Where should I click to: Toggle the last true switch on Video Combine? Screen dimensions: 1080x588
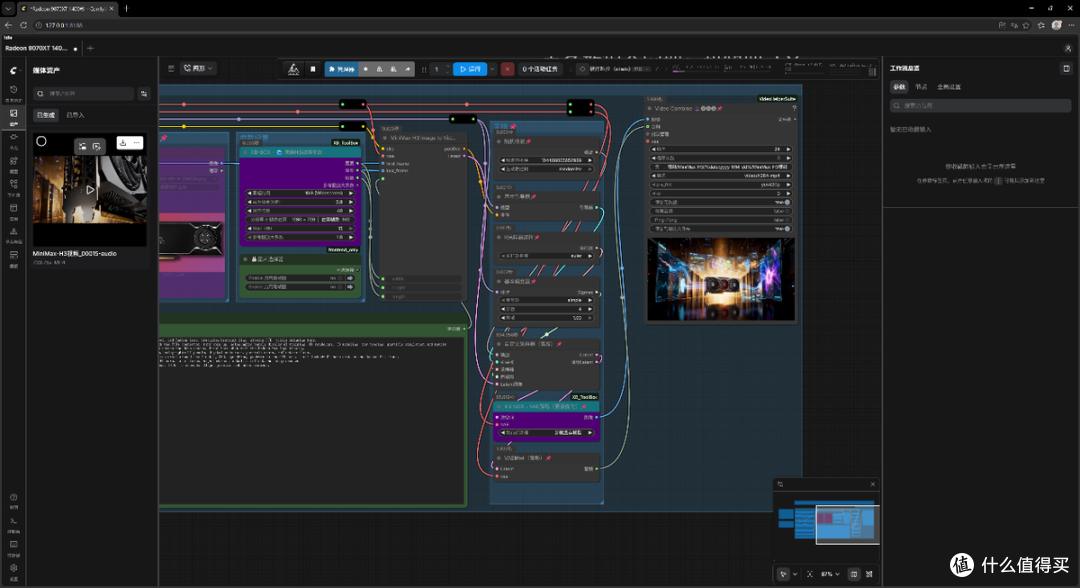[x=787, y=229]
